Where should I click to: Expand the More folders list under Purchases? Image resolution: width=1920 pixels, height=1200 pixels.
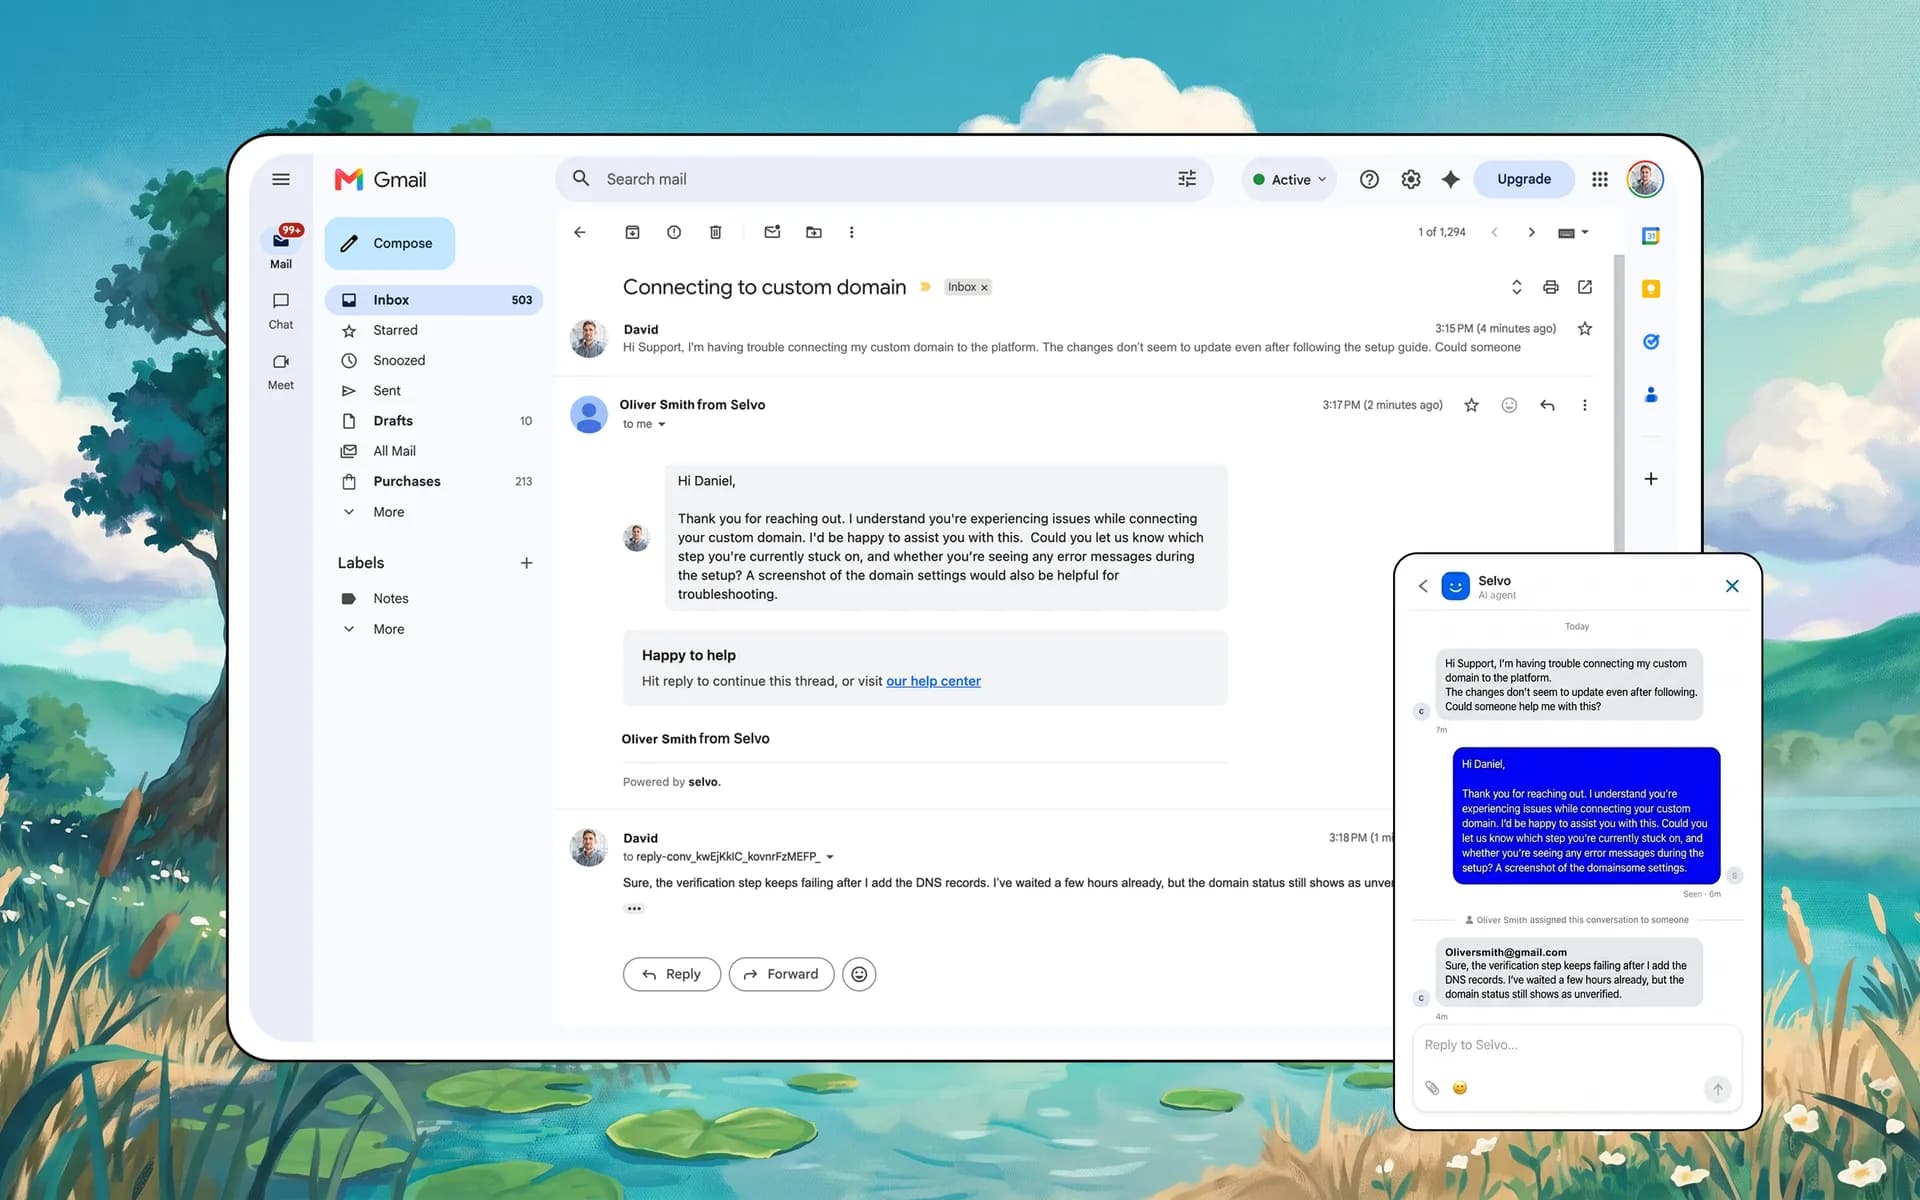click(388, 512)
